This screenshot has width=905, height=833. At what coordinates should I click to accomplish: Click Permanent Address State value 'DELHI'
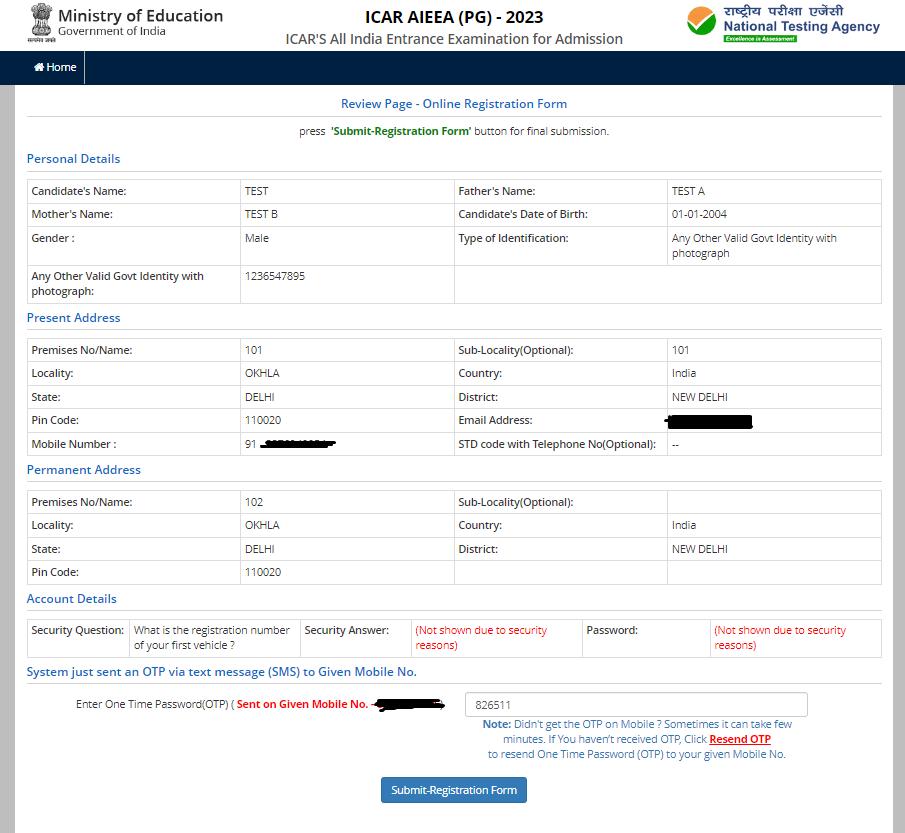tap(260, 549)
